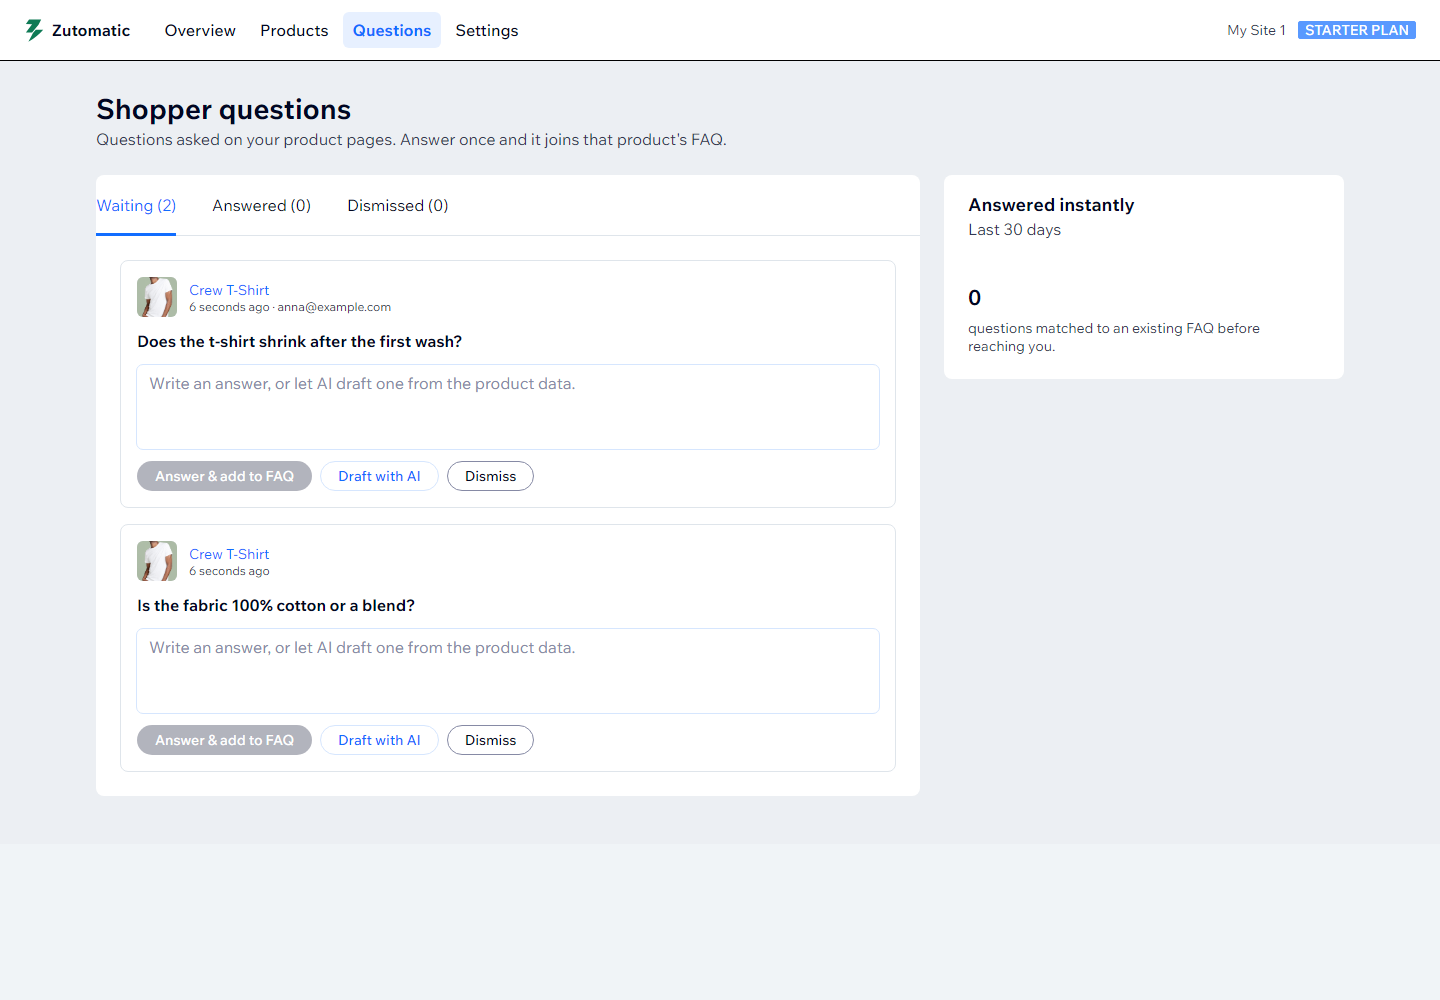
Task: Dismiss the fabric cotton blend question
Action: 490,740
